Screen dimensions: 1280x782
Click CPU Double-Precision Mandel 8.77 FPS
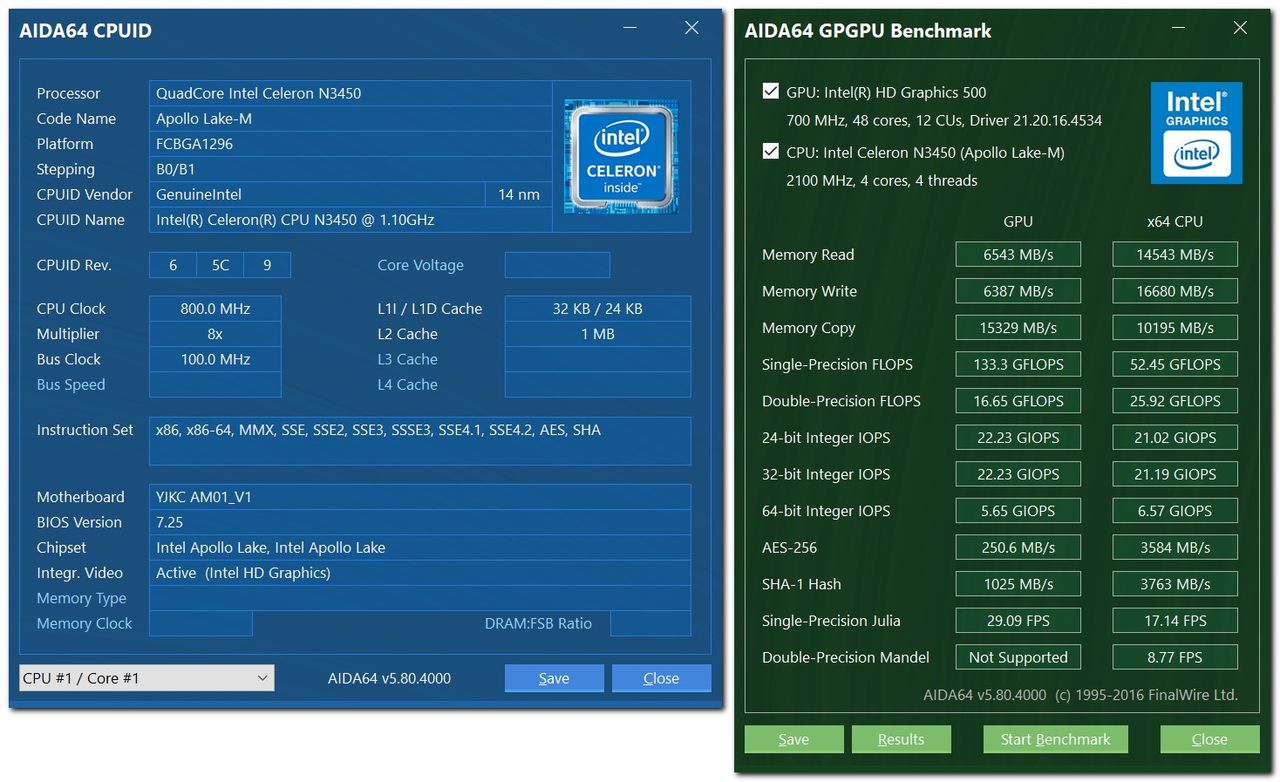tap(1175, 657)
